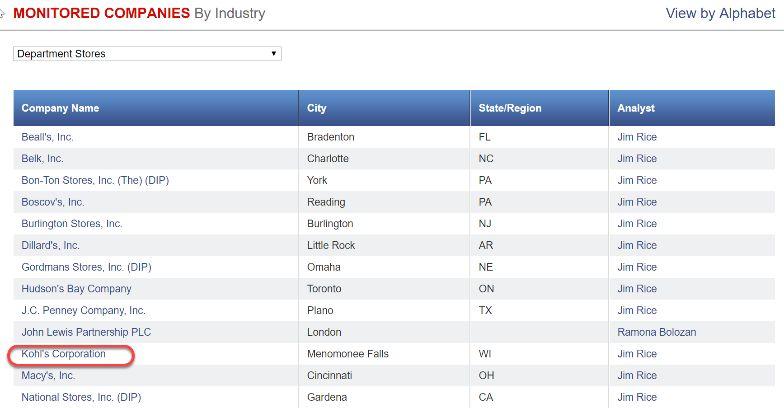Open J.C. Penney Company, Inc.

[84, 310]
